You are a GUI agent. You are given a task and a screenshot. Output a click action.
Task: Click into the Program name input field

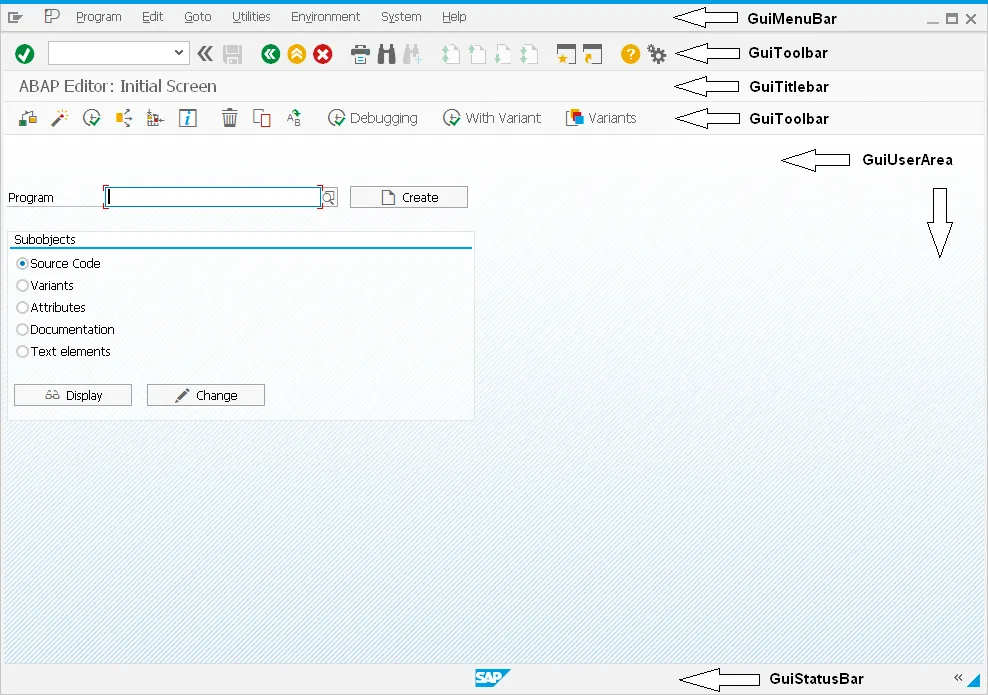pos(212,198)
